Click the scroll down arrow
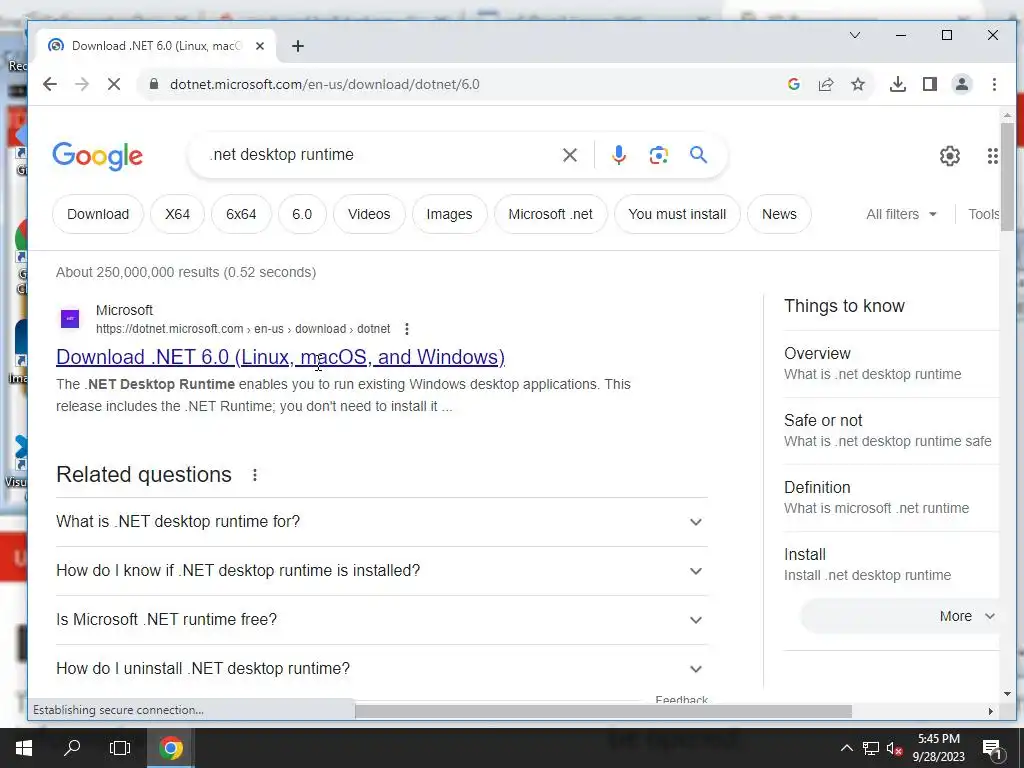The image size is (1024, 768). pos(1007,694)
